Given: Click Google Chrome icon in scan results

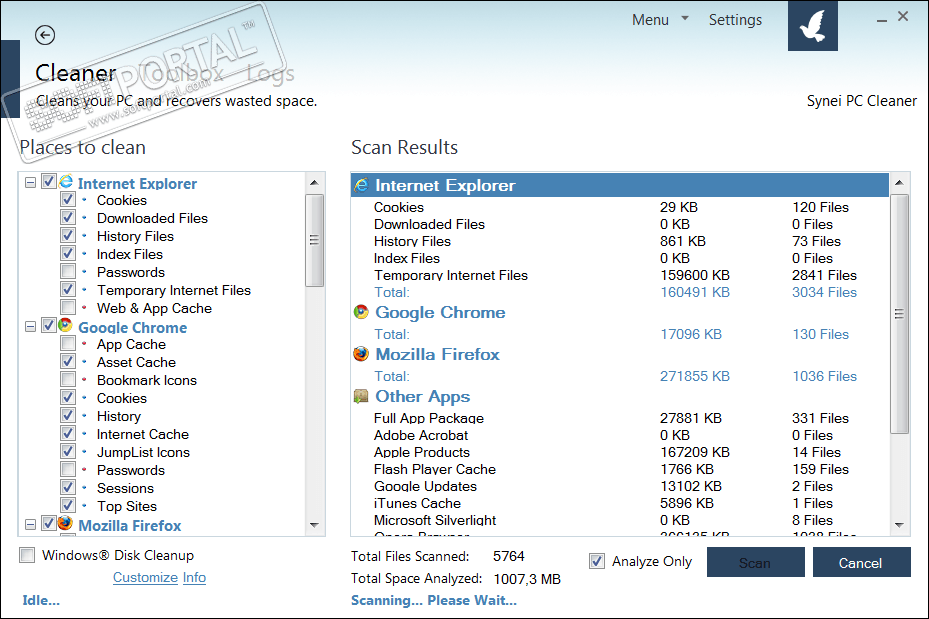Looking at the screenshot, I should click(x=361, y=312).
